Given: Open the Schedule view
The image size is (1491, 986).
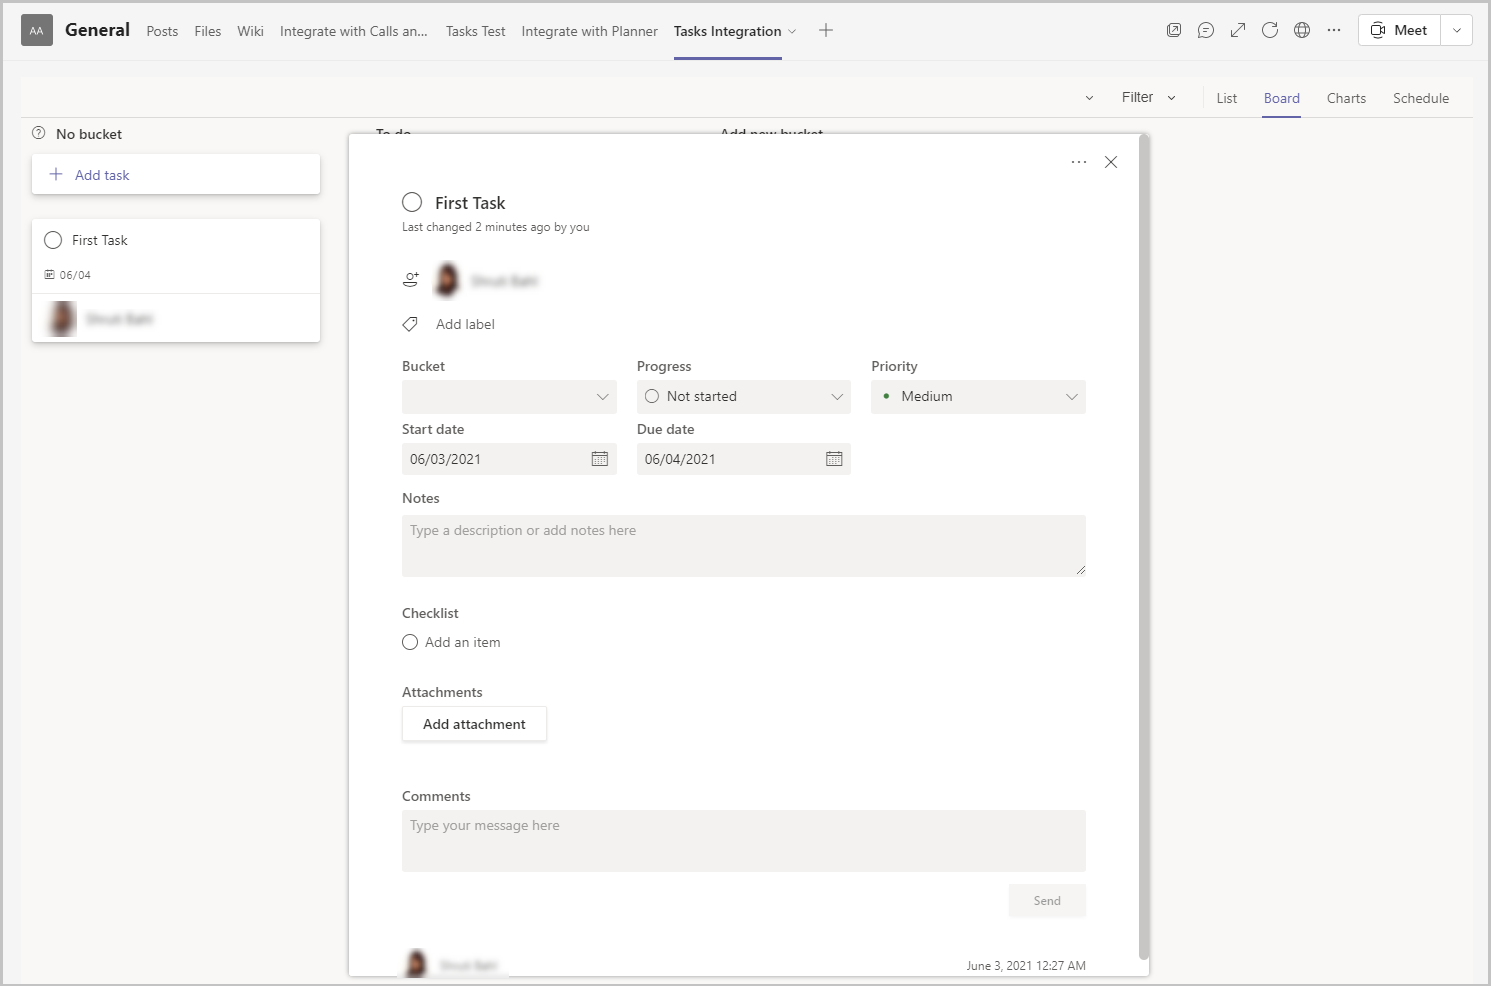Looking at the screenshot, I should tap(1421, 98).
